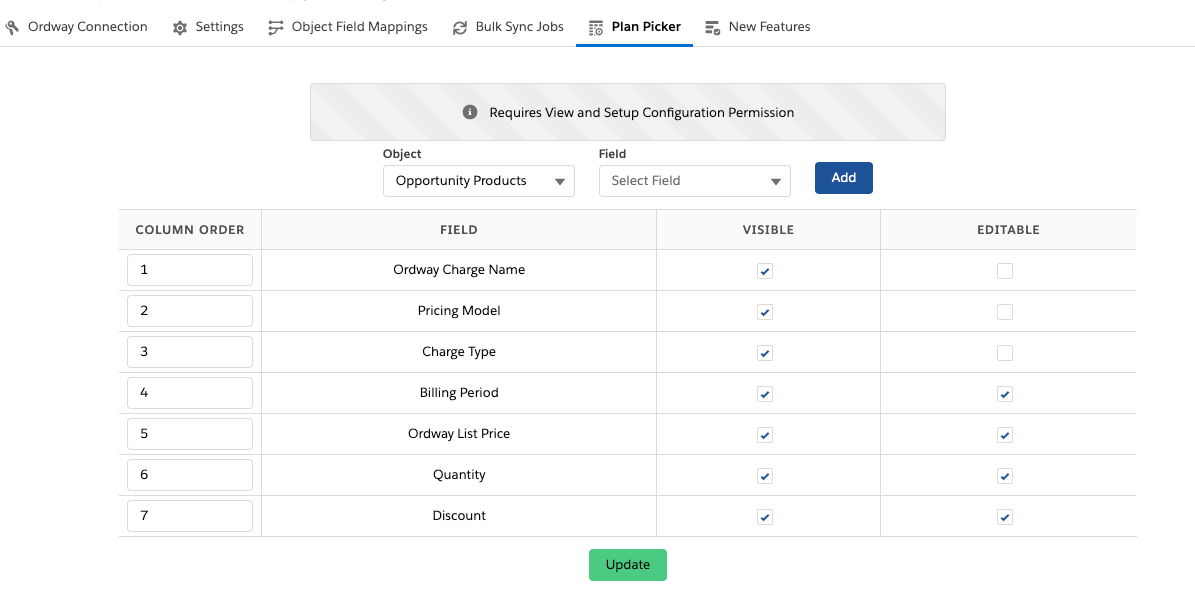
Task: Click the green Update button
Action: (x=628, y=565)
